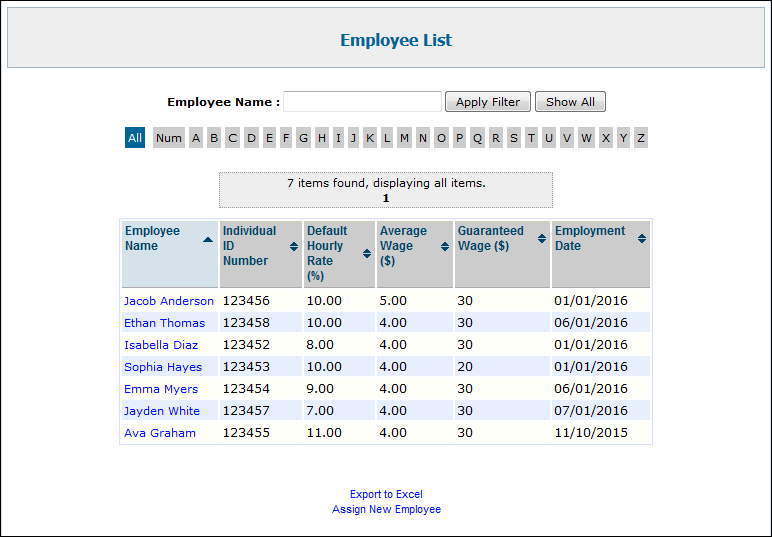Image resolution: width=772 pixels, height=537 pixels.
Task: Filter employees by letter E
Action: point(269,138)
